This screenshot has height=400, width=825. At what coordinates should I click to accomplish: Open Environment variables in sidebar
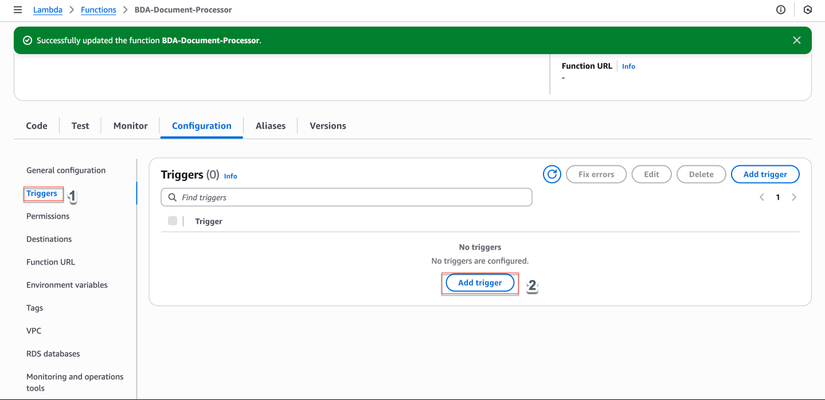67,285
